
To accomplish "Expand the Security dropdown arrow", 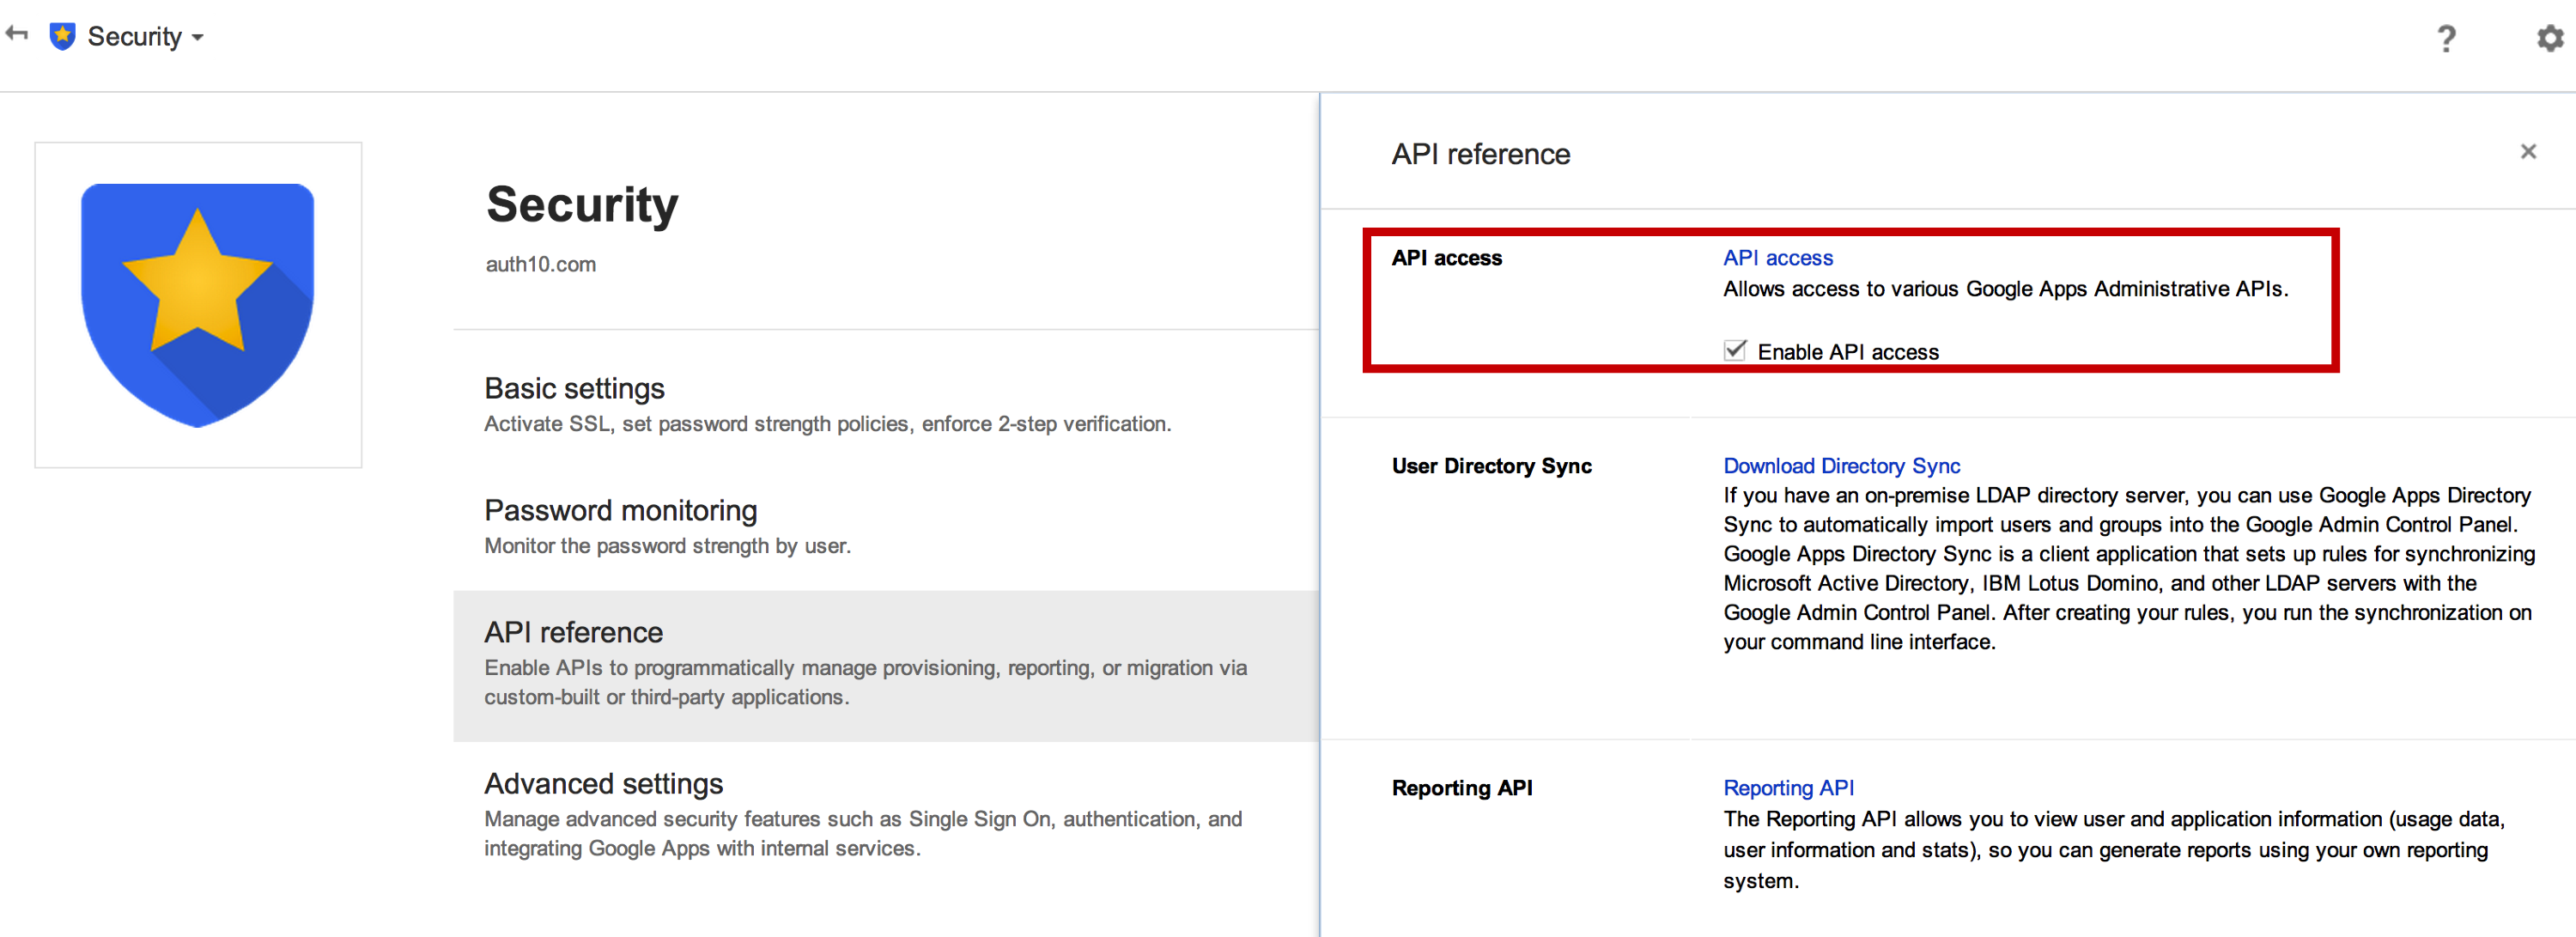I will tap(198, 38).
